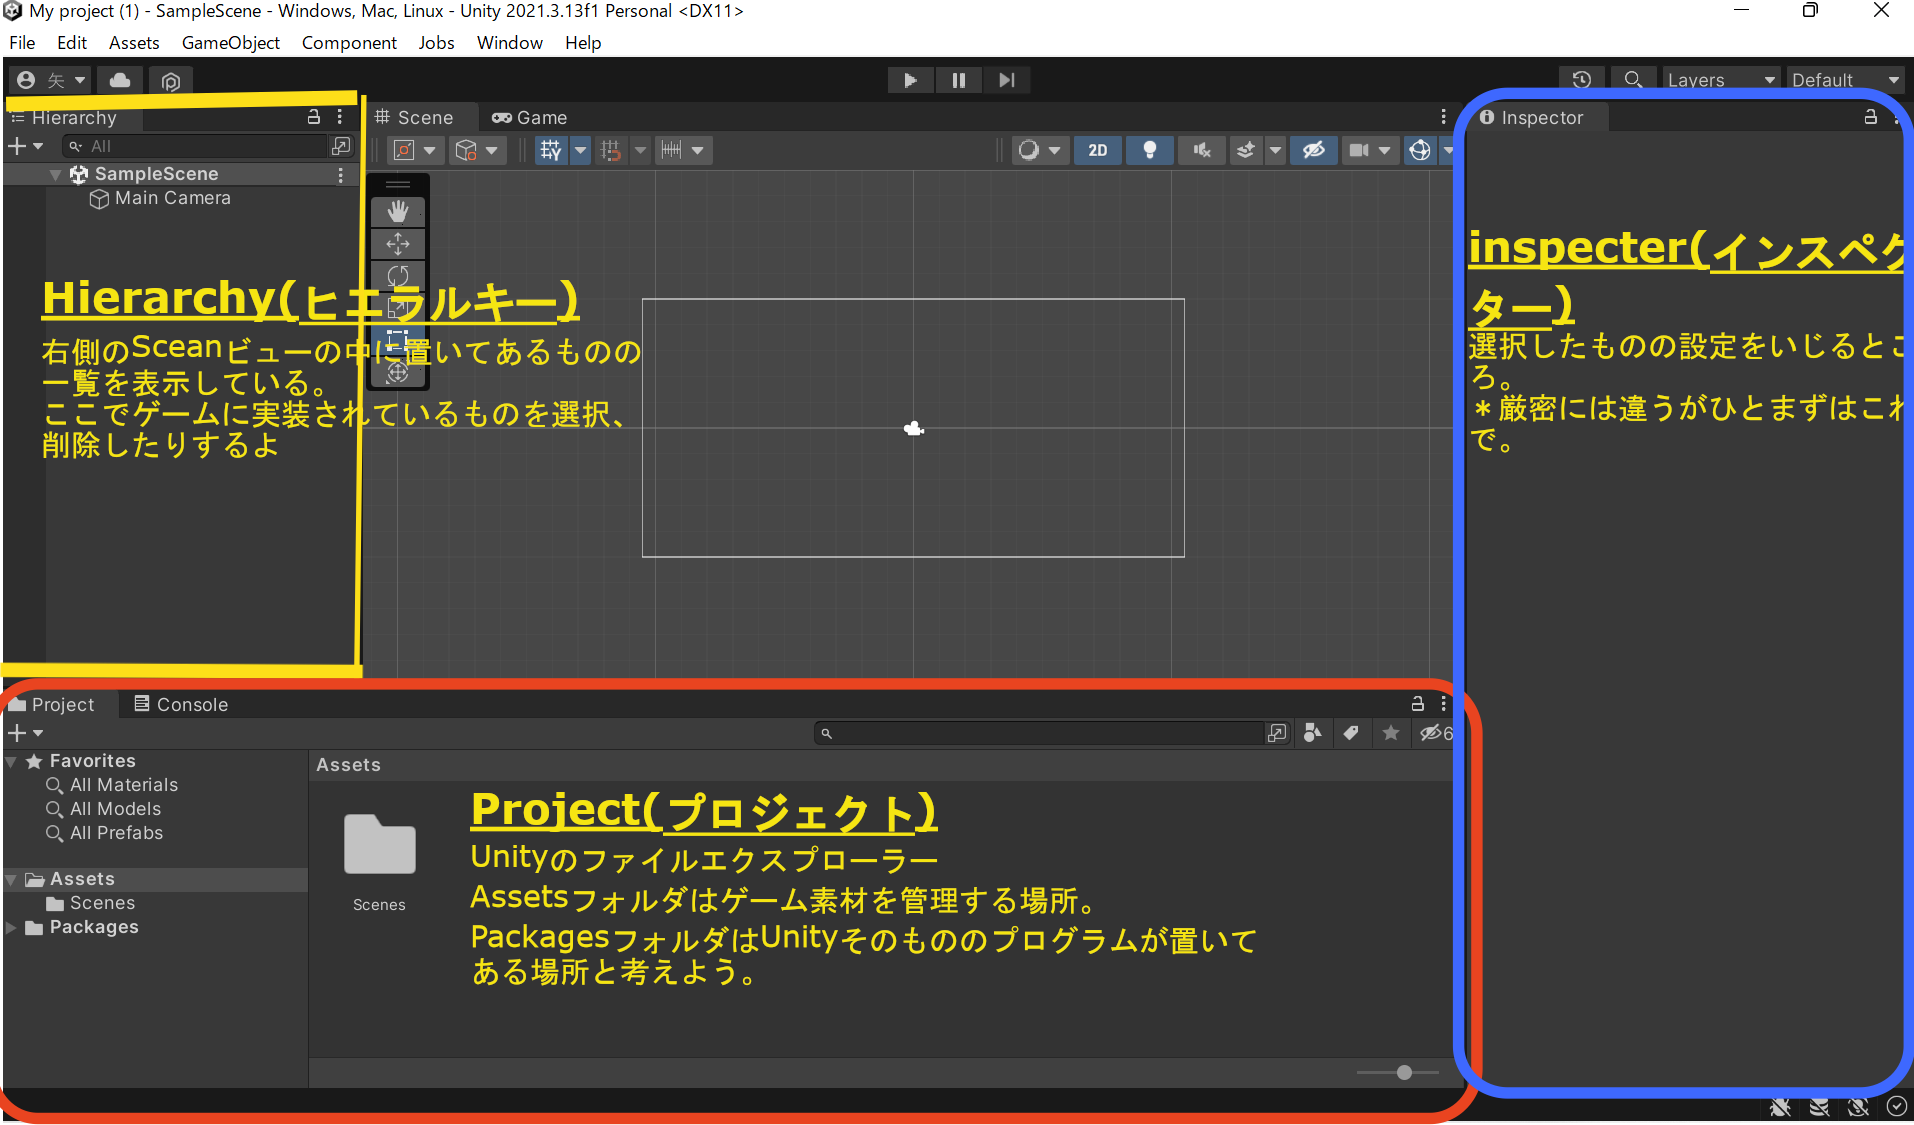The image size is (1914, 1125).
Task: Open scene camera settings dropdown
Action: pos(1370,150)
